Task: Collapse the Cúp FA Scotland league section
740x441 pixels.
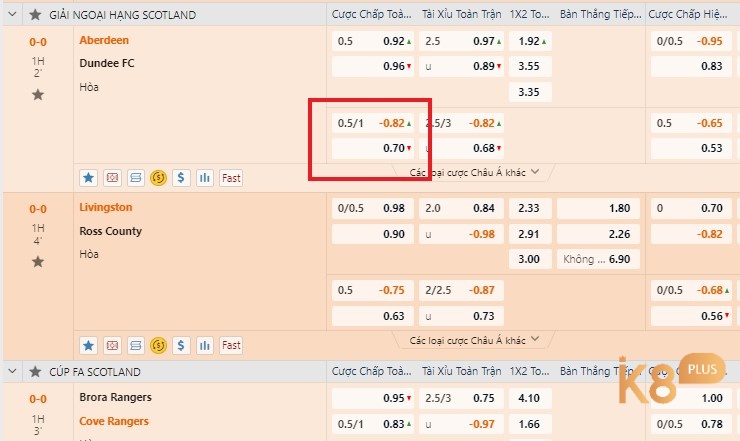Action: click(x=13, y=372)
